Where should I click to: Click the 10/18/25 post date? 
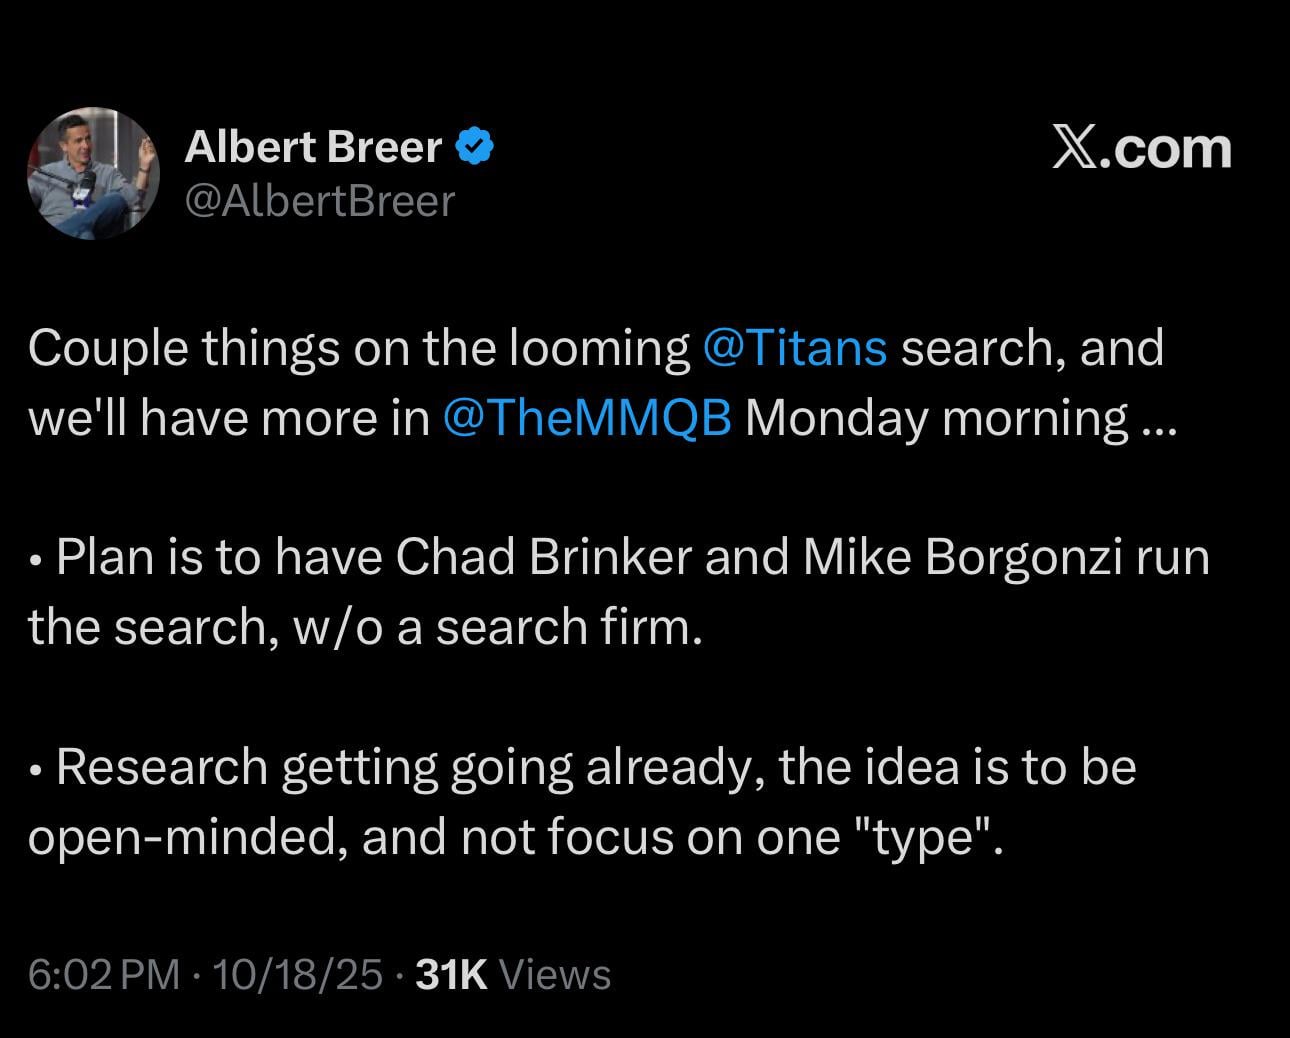click(297, 974)
